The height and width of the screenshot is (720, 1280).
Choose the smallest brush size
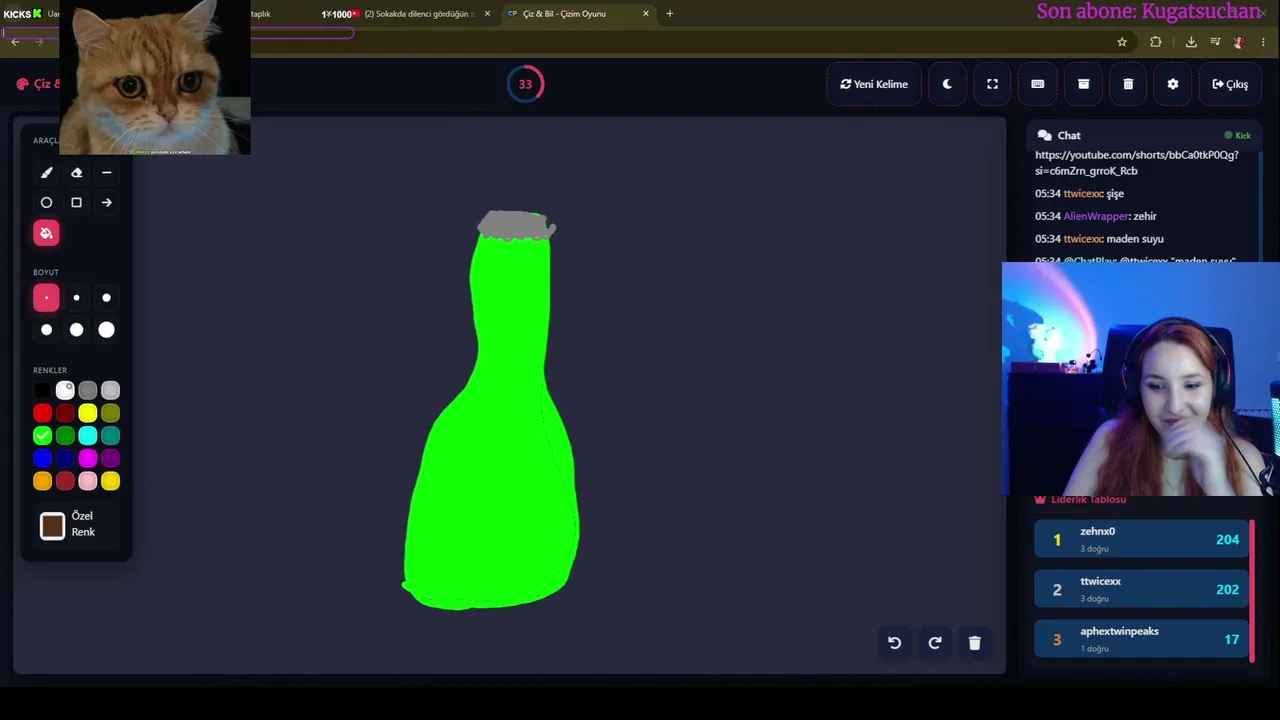(46, 298)
